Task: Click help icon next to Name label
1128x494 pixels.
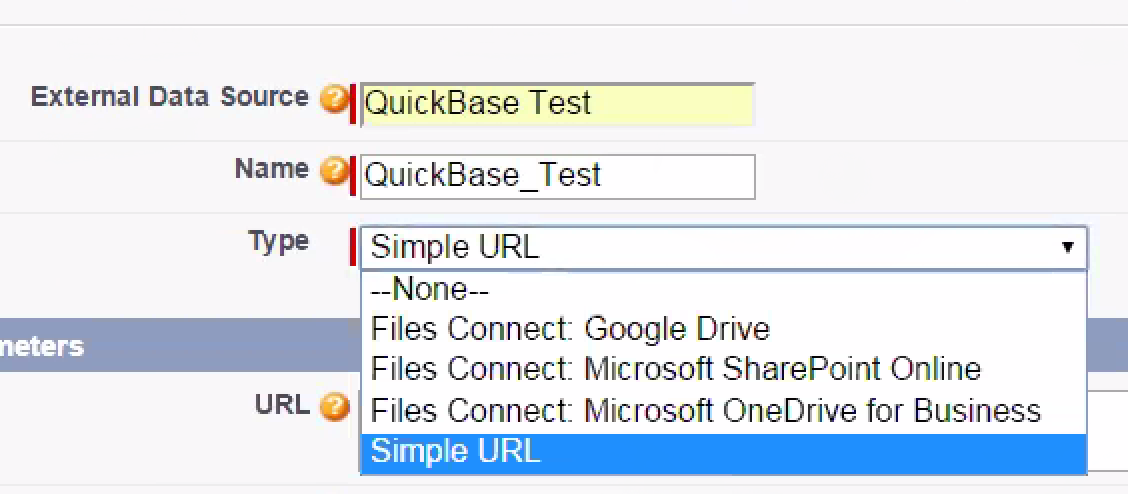Action: point(334,171)
